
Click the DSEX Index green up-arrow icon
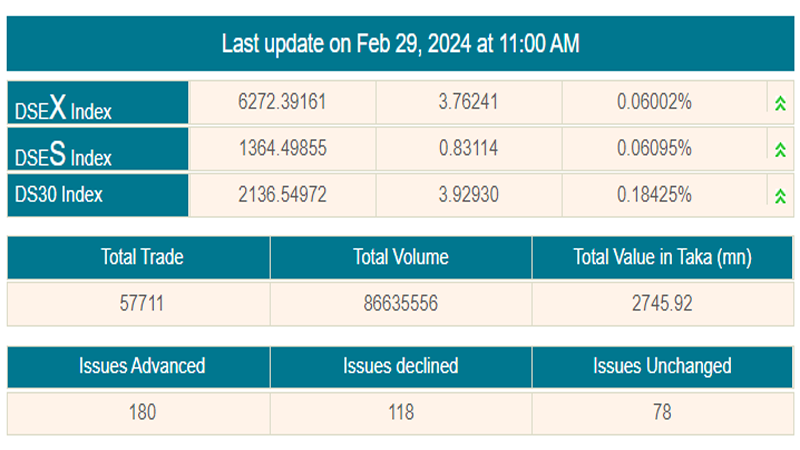779,103
